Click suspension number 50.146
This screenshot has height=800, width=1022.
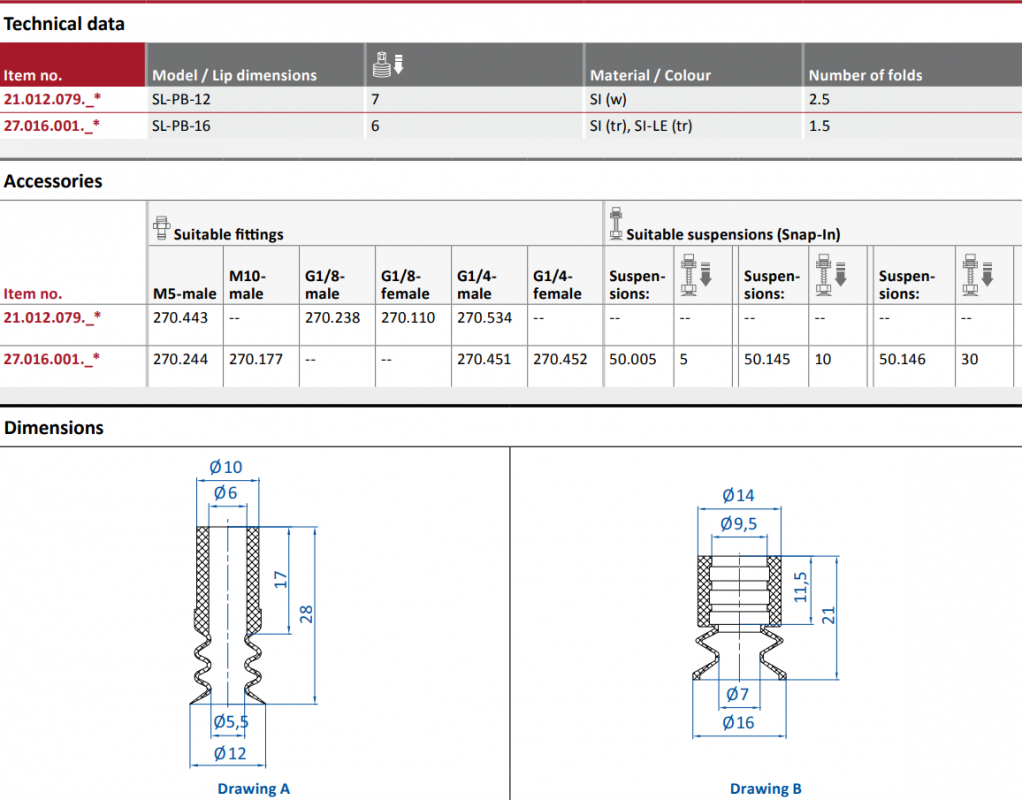tap(902, 359)
